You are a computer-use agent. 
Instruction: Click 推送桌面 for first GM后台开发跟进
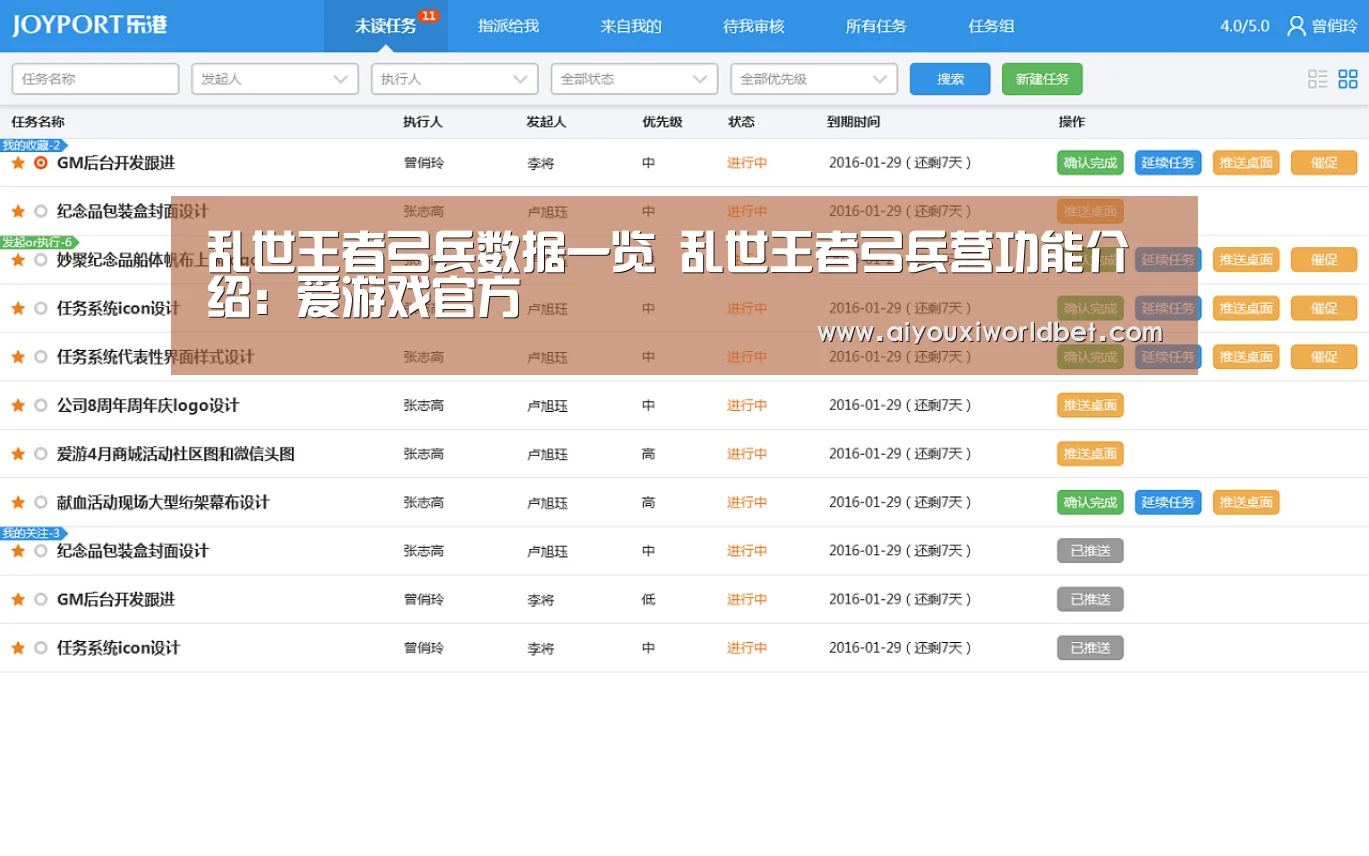[x=1246, y=163]
